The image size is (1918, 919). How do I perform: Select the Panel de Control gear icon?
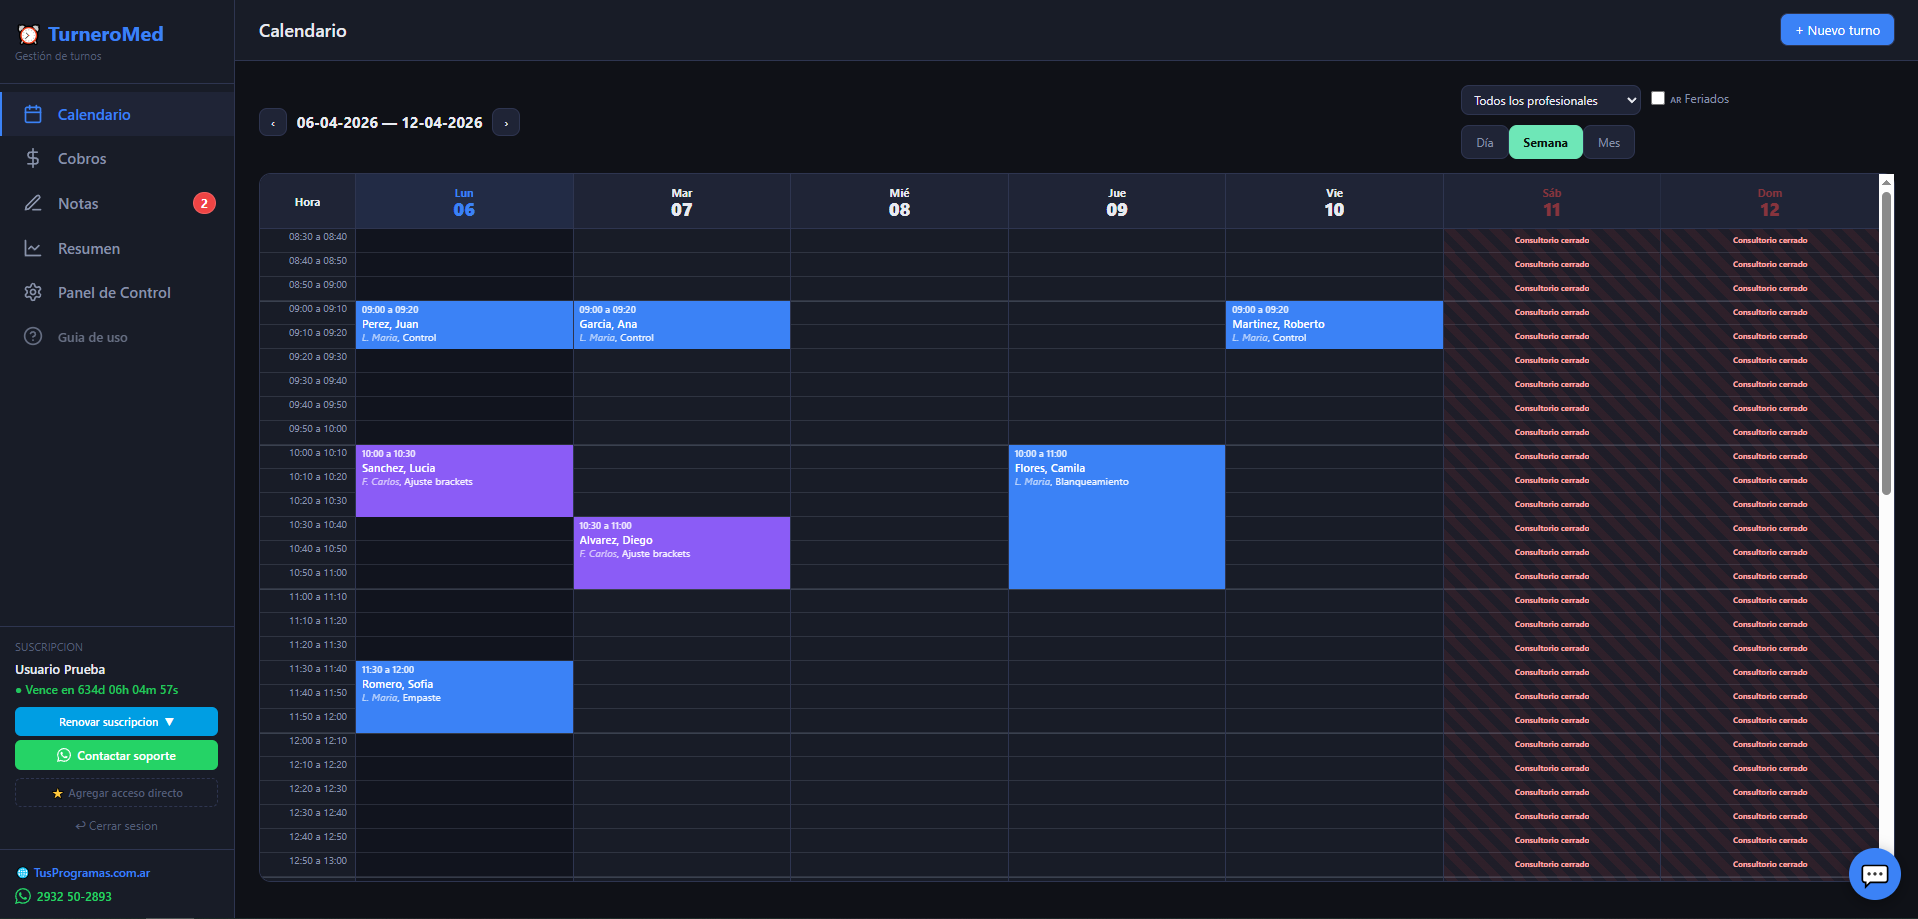point(33,292)
